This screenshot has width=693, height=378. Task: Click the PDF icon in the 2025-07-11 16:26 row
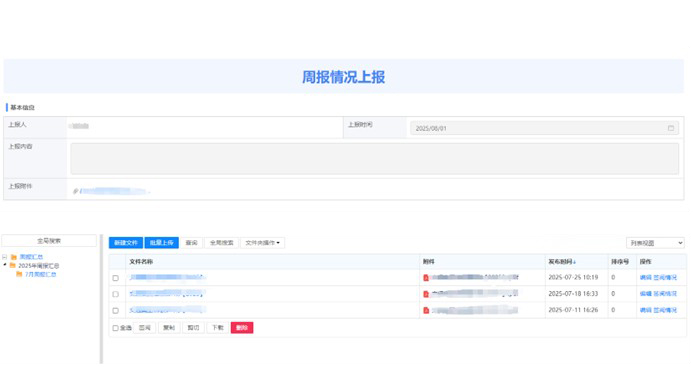426,310
